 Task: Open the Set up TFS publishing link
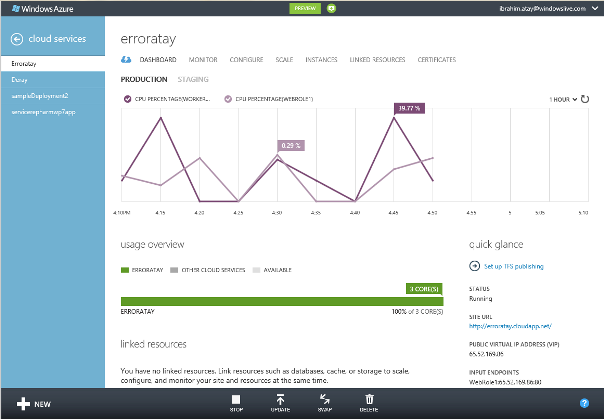513,266
